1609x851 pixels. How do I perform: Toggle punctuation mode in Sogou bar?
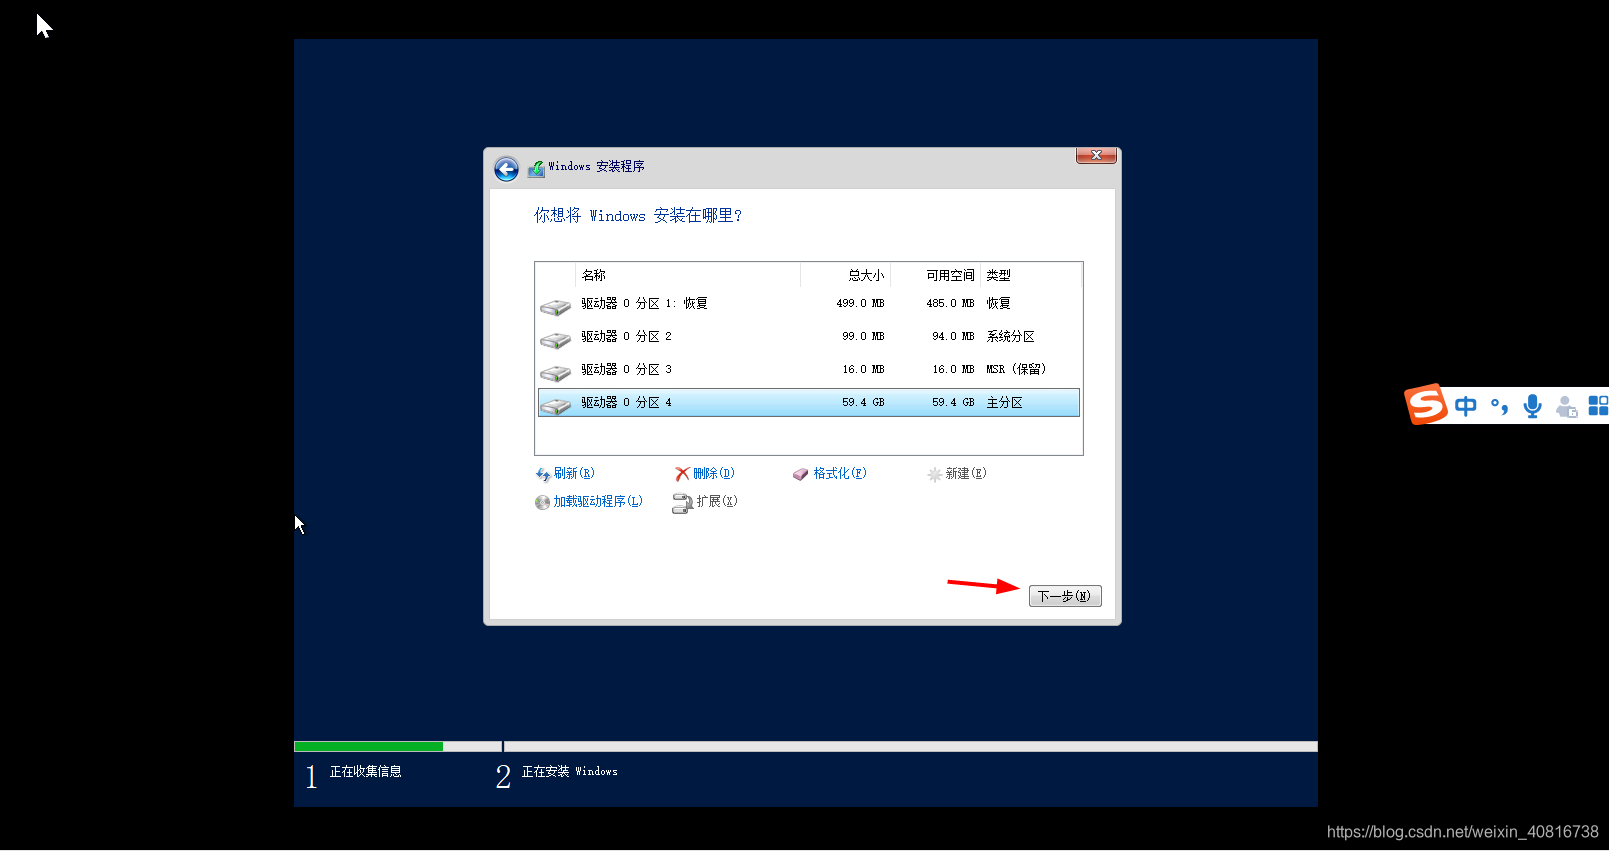click(1499, 406)
